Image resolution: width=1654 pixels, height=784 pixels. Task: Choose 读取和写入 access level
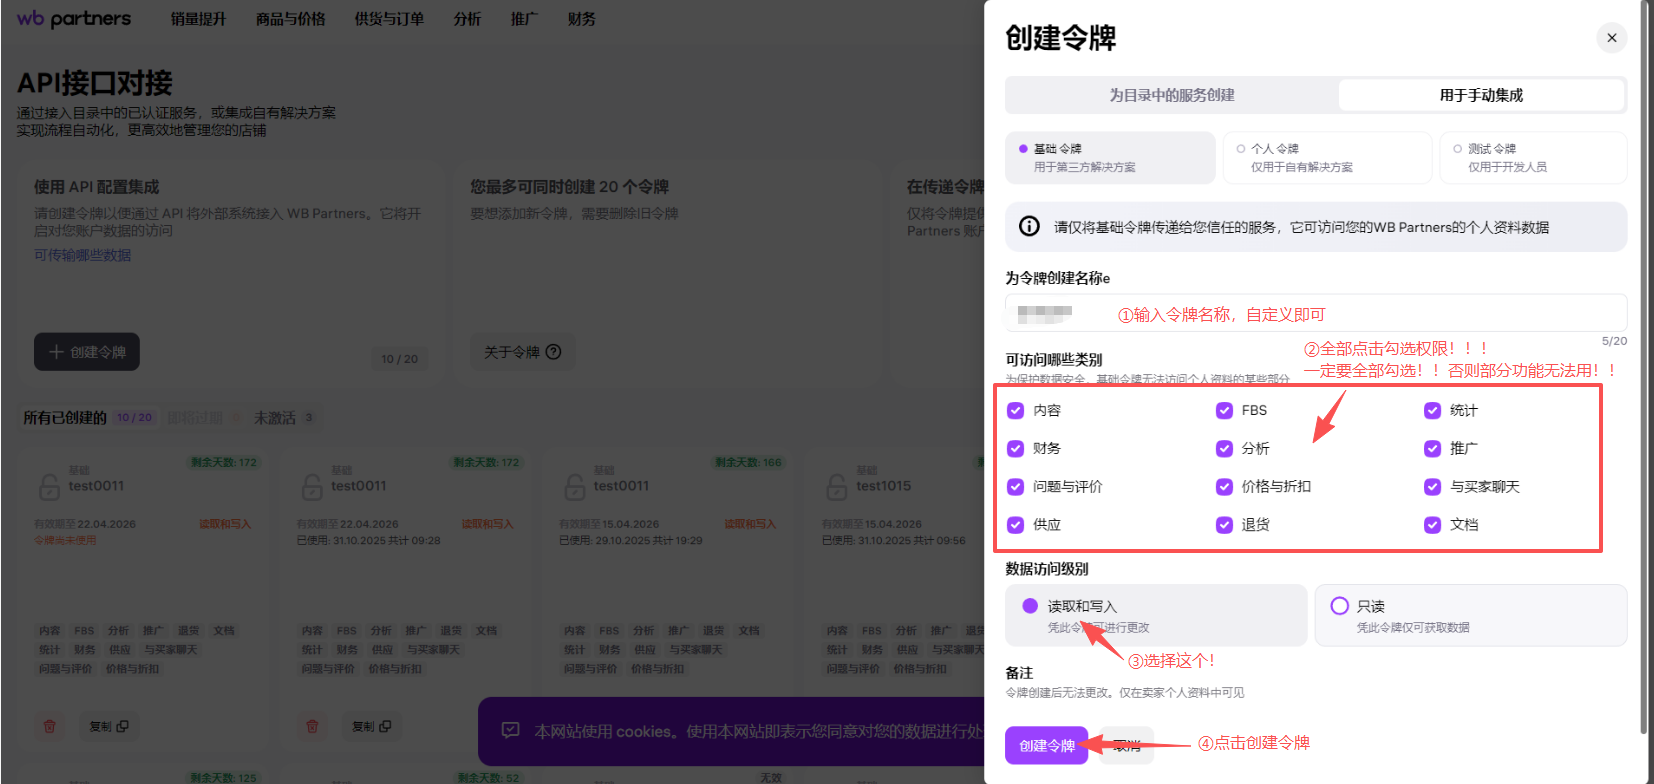click(x=1156, y=615)
